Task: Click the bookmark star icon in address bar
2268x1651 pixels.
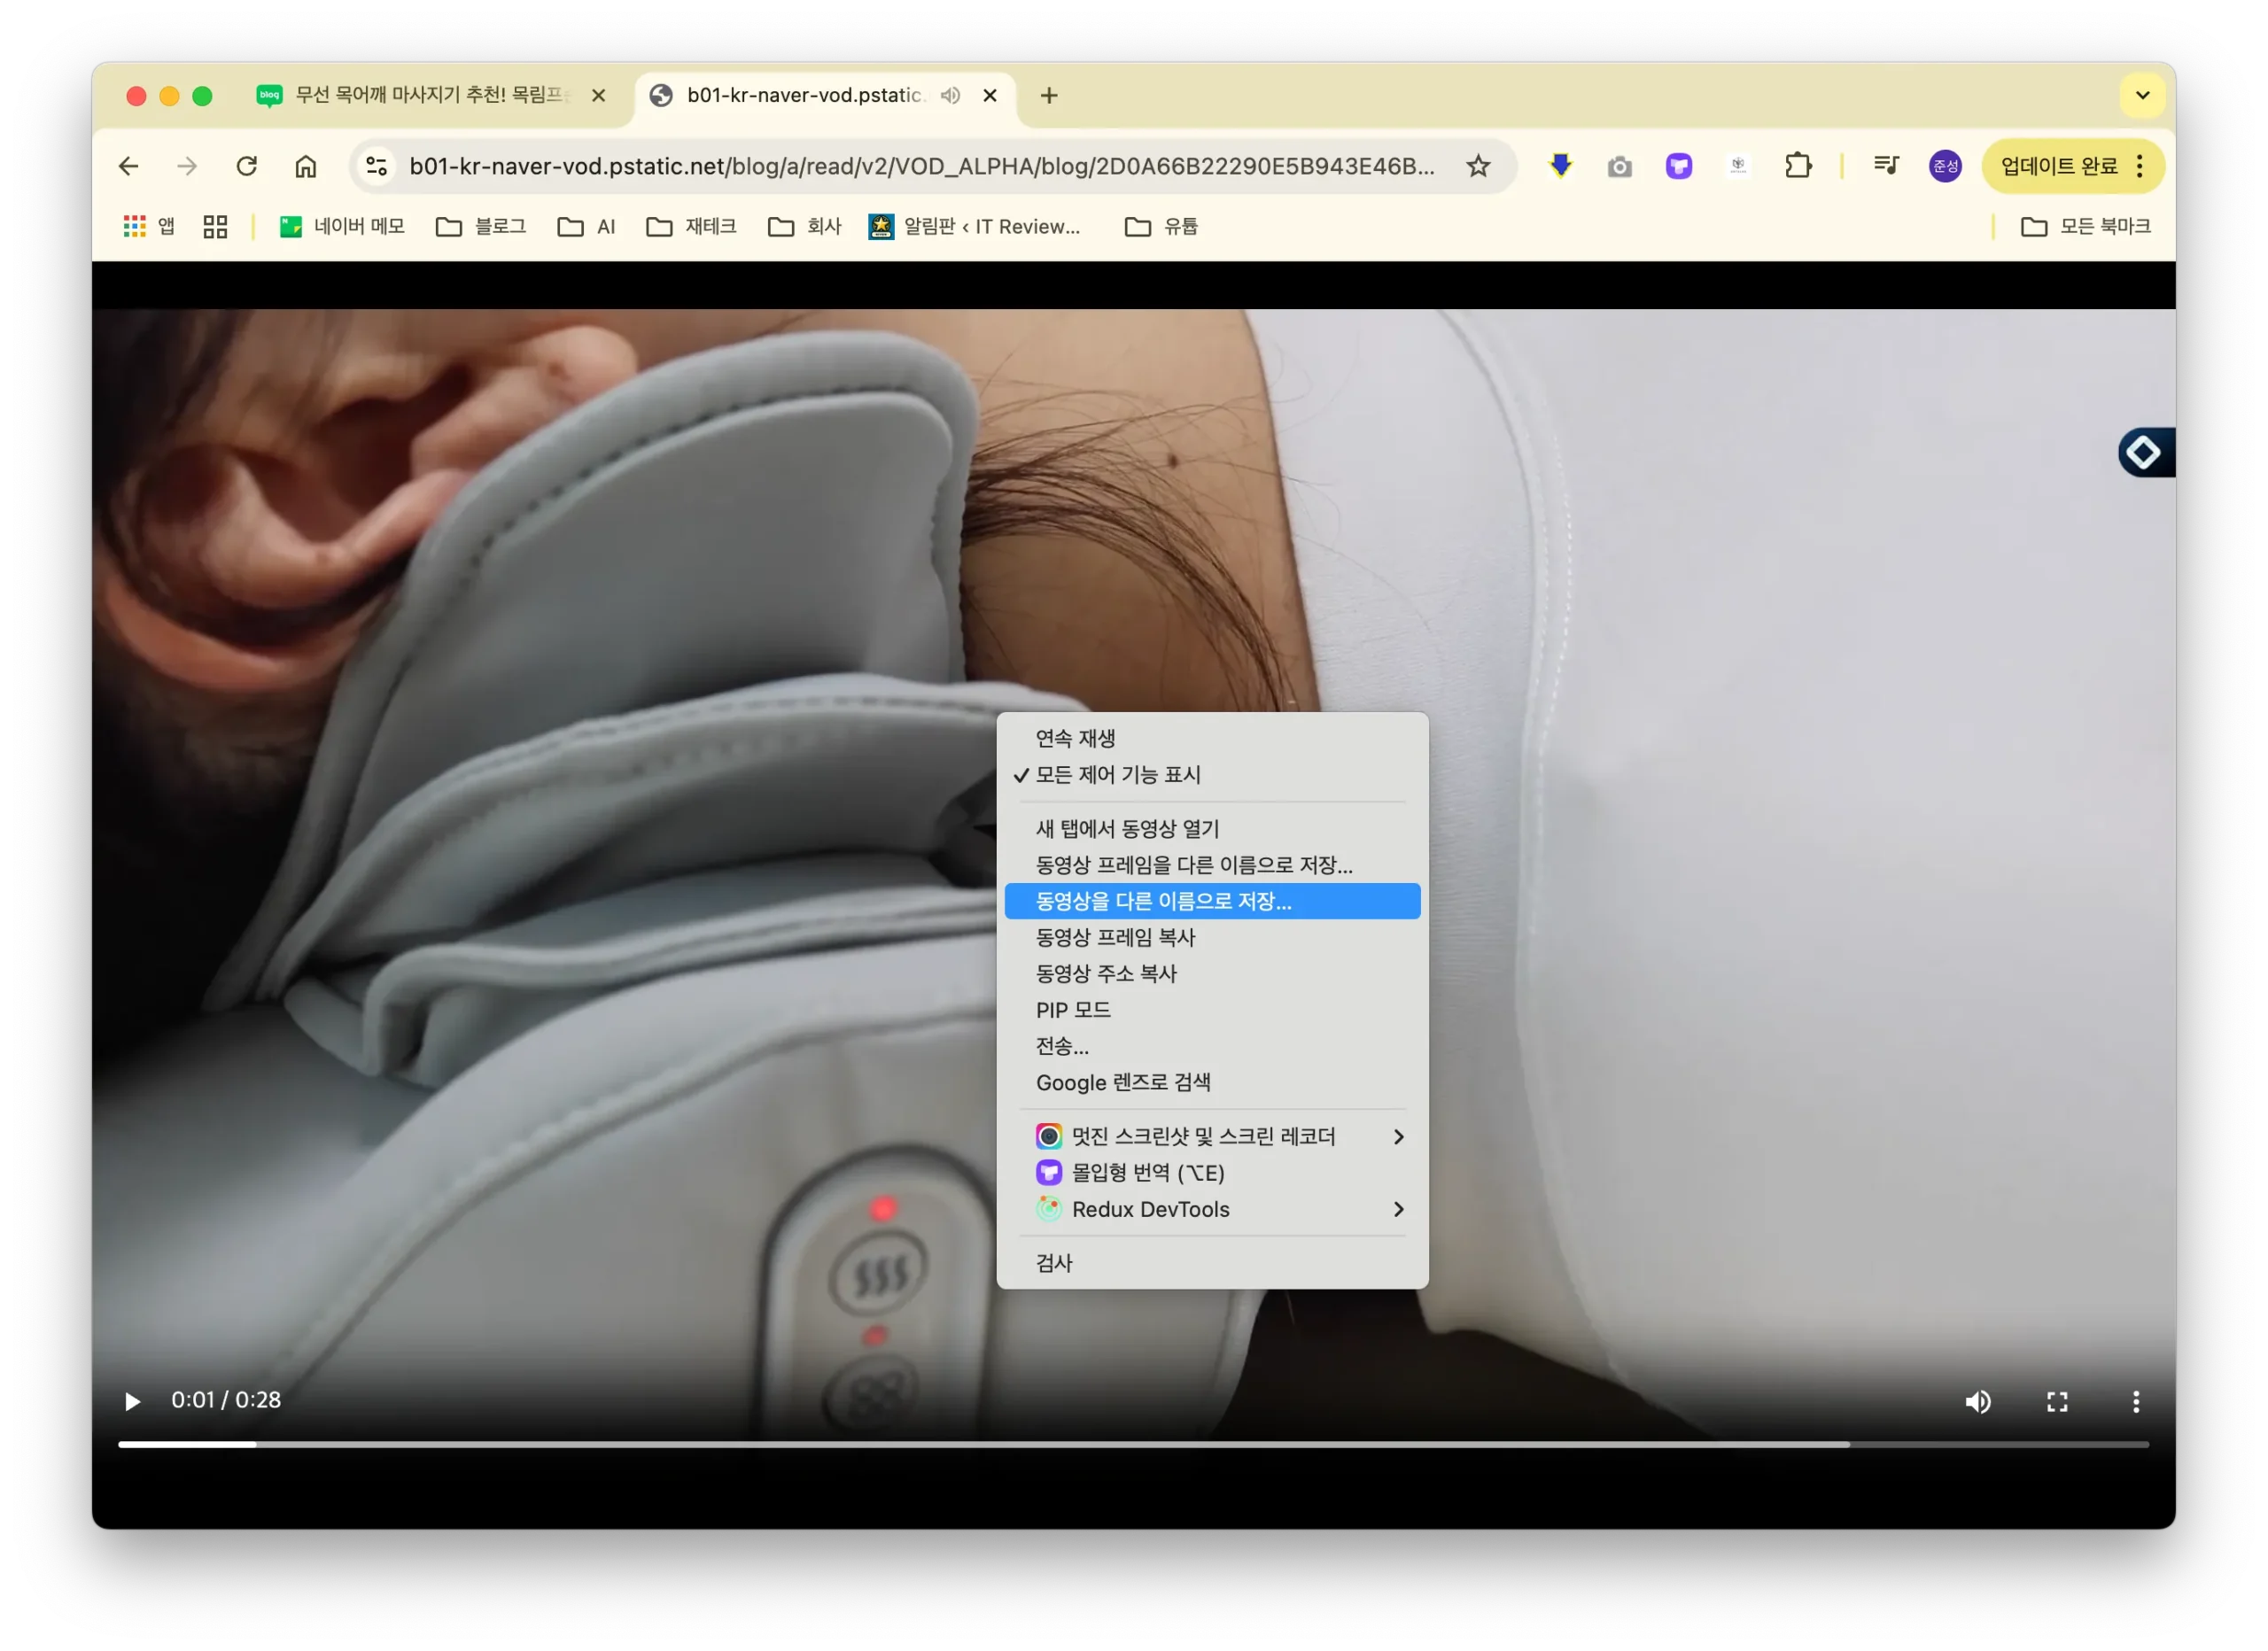Action: click(x=1478, y=166)
